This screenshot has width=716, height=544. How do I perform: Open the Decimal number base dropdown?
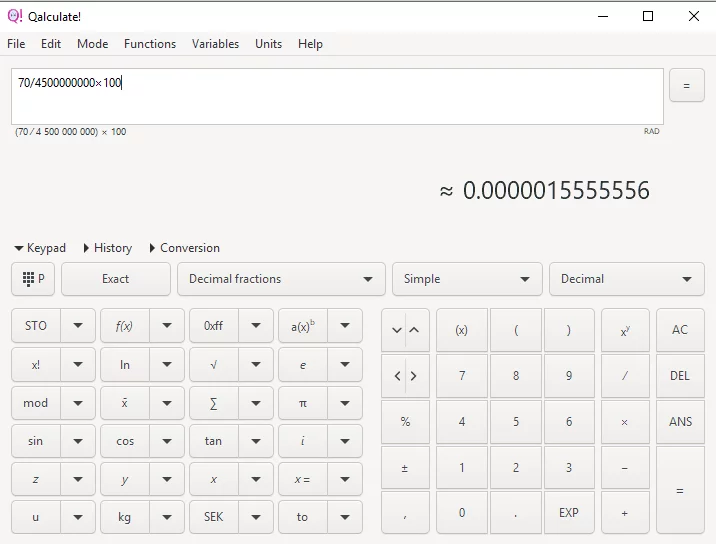pos(626,279)
